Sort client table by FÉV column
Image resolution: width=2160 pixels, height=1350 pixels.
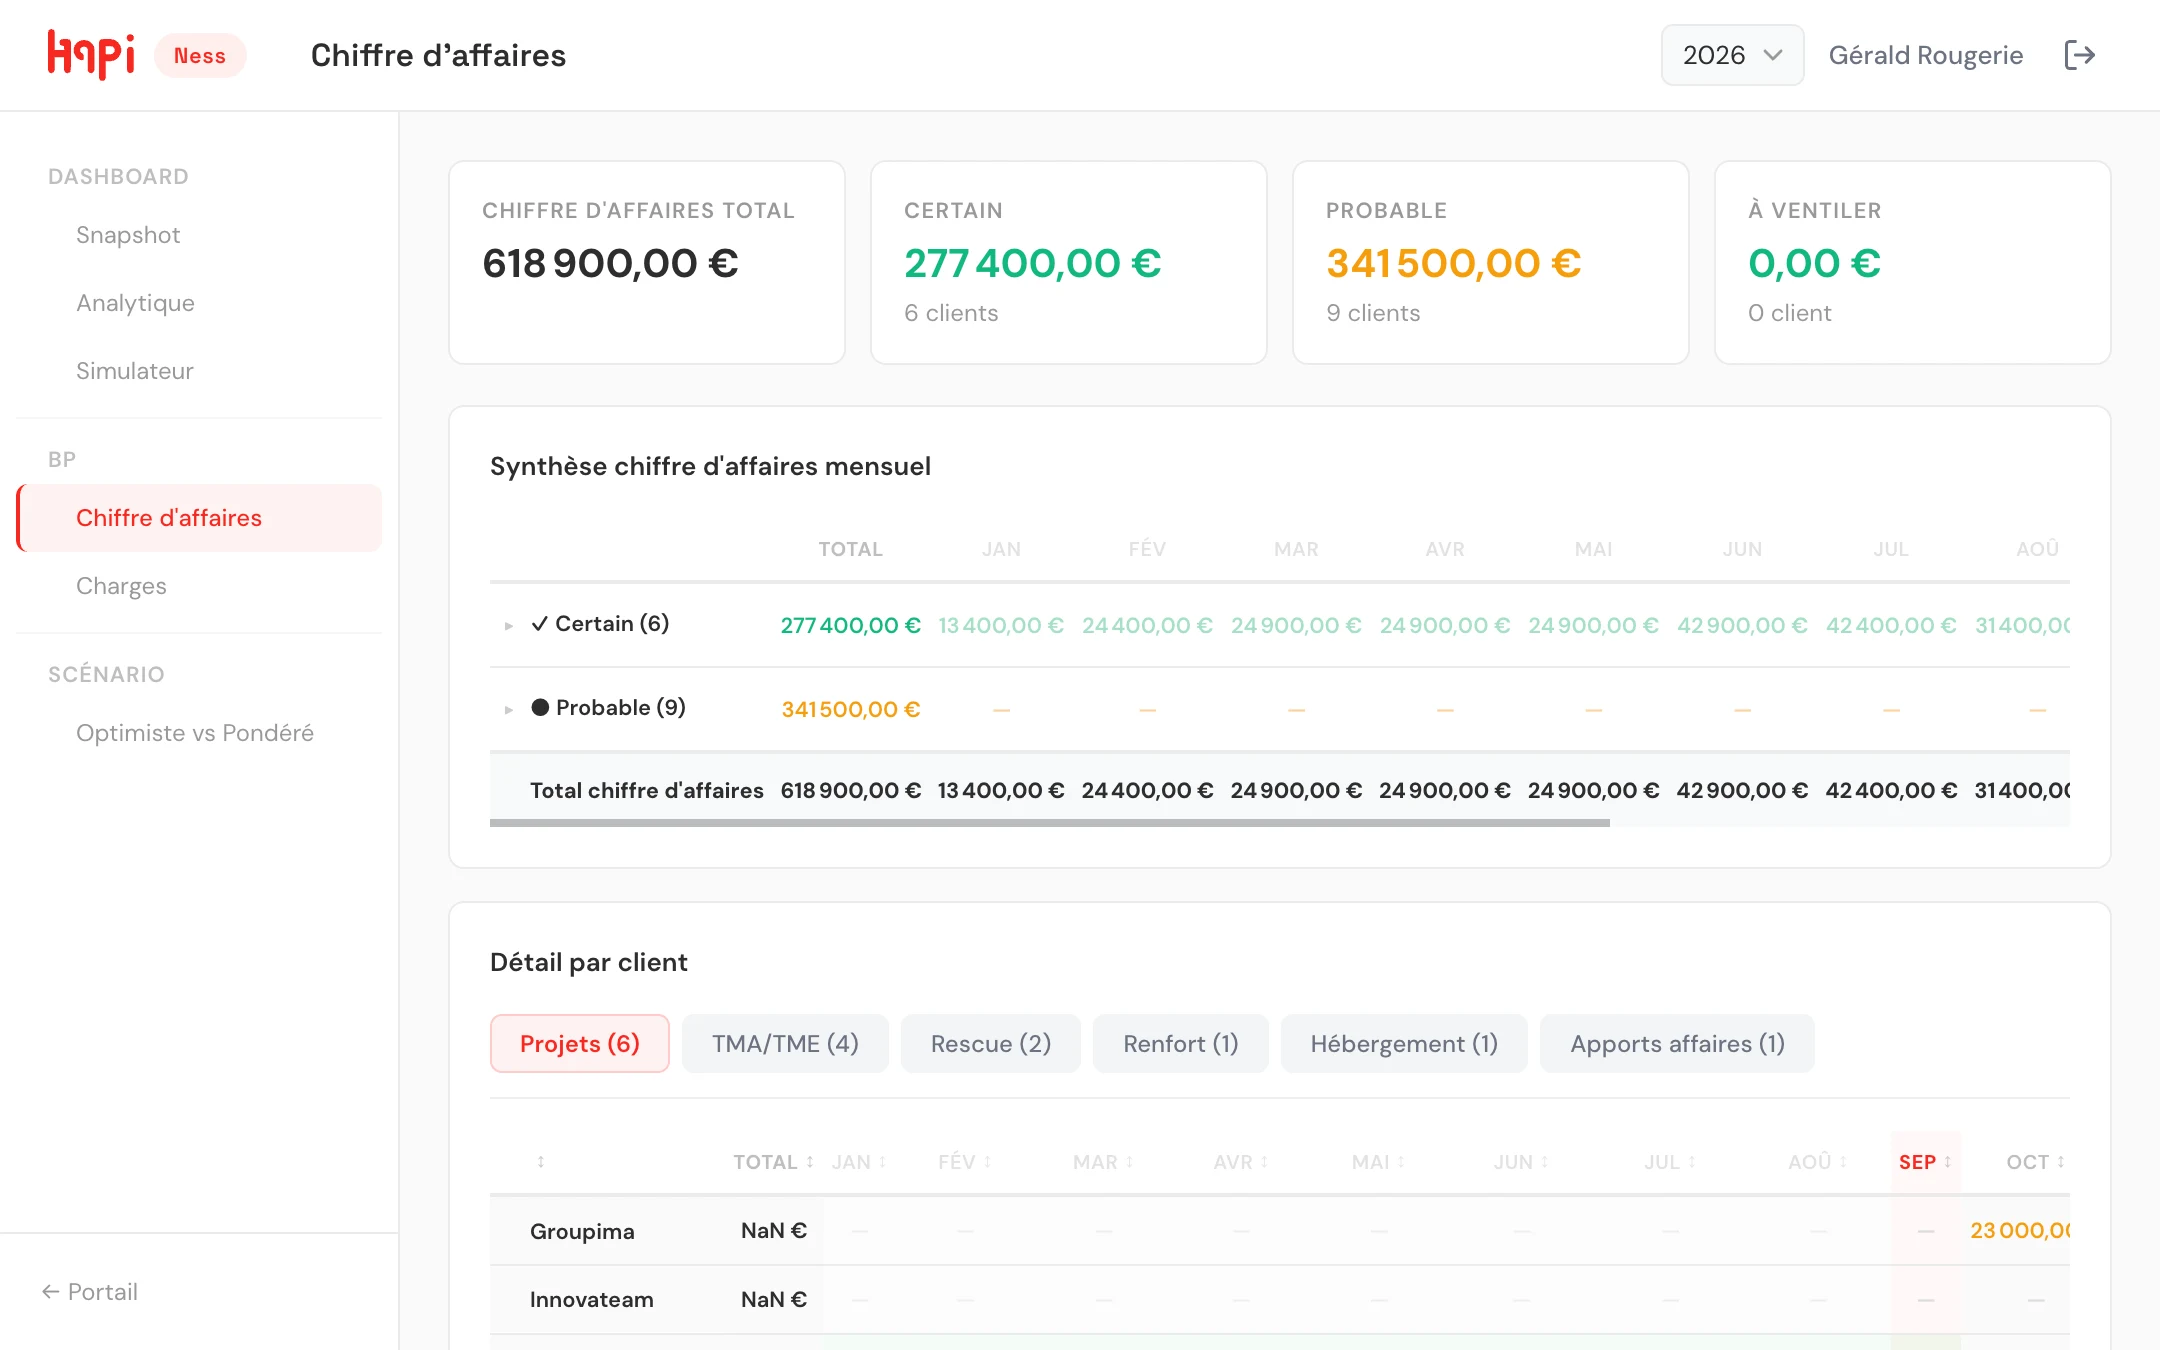(965, 1162)
